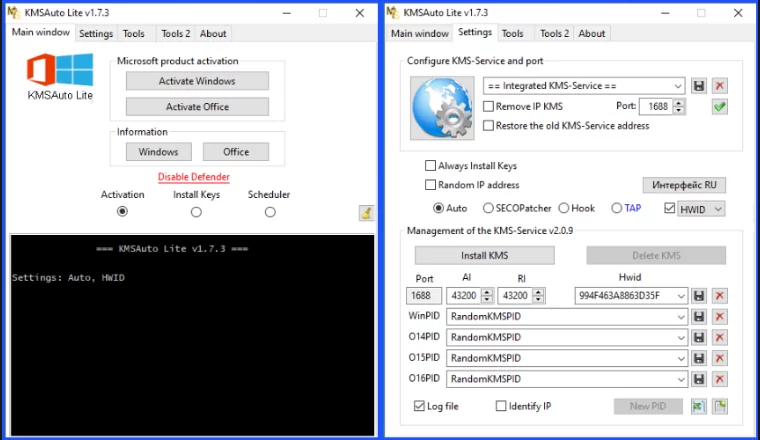Image resolution: width=760 pixels, height=440 pixels.
Task: Clear the O15PID row with red X
Action: (720, 358)
